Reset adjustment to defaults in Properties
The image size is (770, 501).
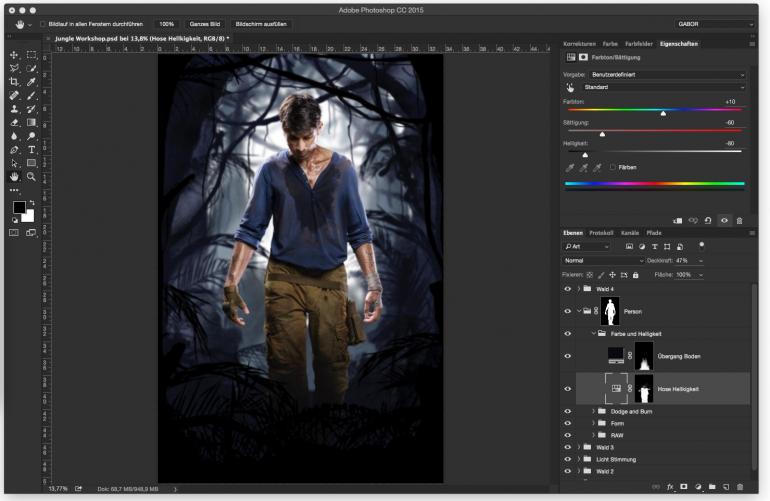point(708,221)
